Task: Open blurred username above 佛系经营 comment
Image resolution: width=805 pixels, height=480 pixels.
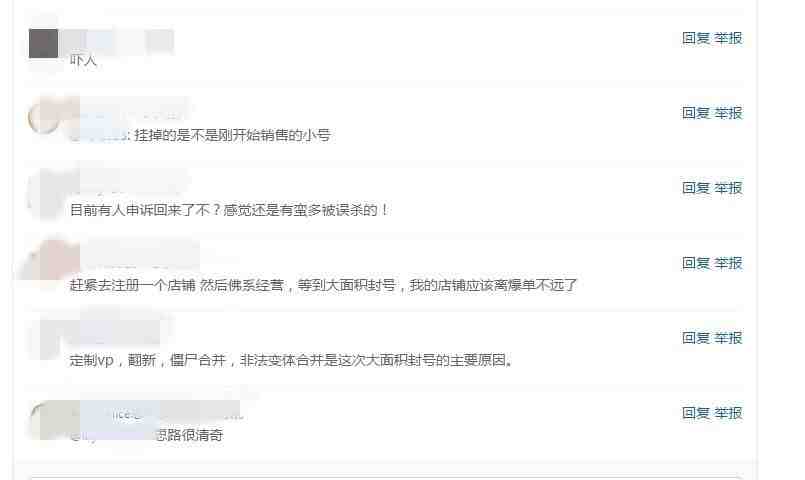Action: (139, 257)
